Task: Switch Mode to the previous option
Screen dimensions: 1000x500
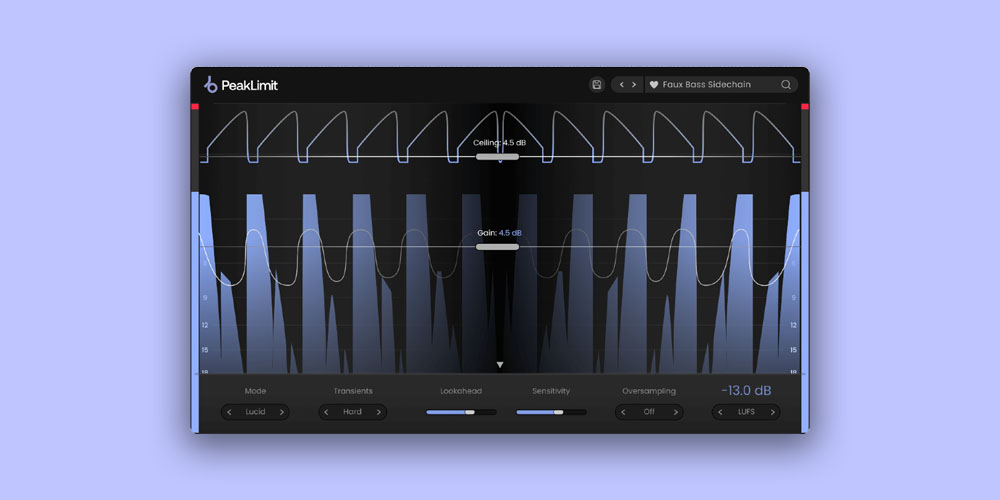Action: [x=229, y=412]
